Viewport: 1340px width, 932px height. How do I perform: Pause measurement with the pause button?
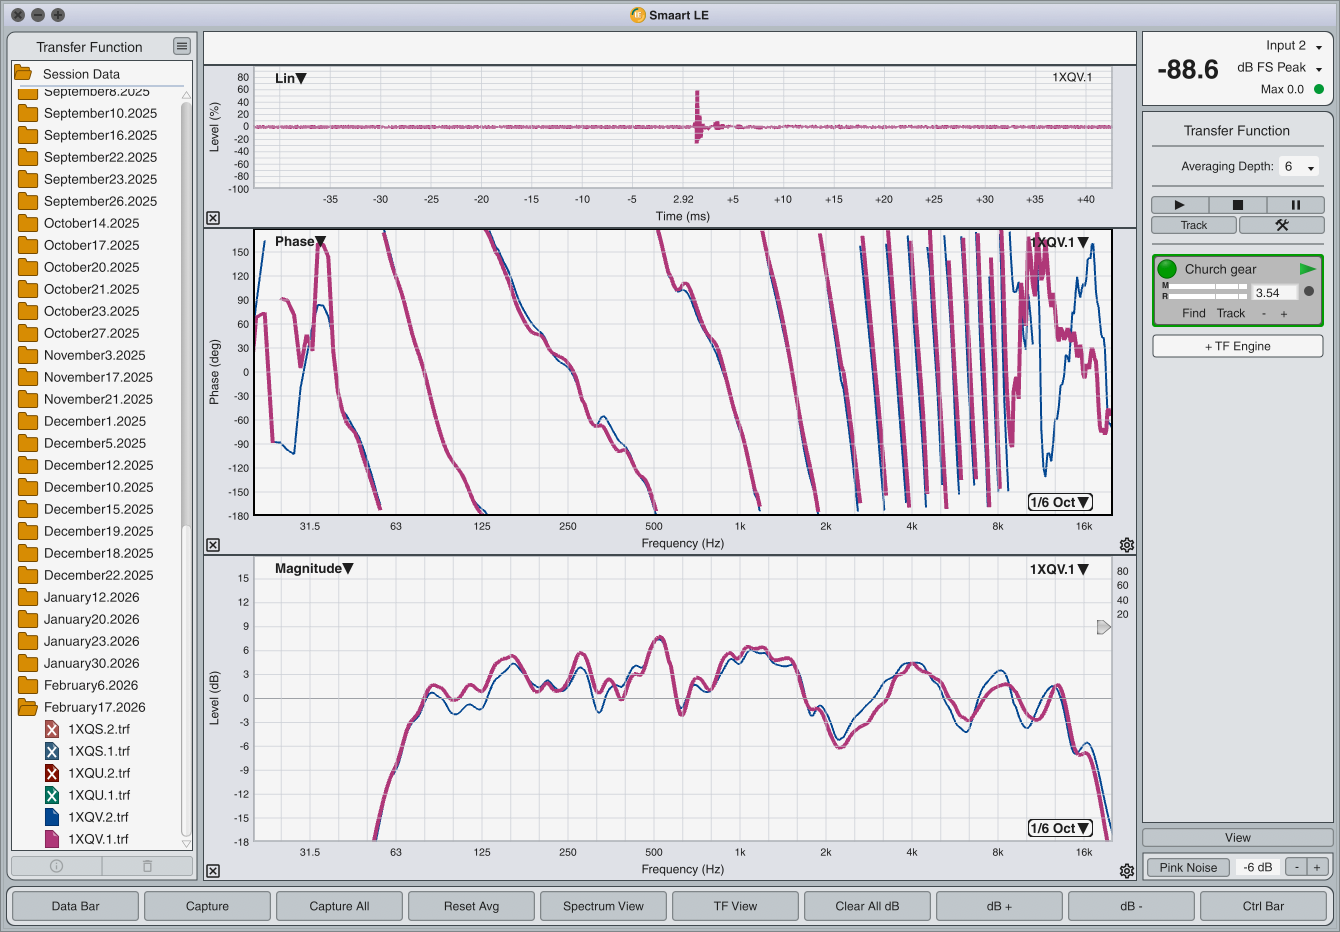[x=1295, y=205]
